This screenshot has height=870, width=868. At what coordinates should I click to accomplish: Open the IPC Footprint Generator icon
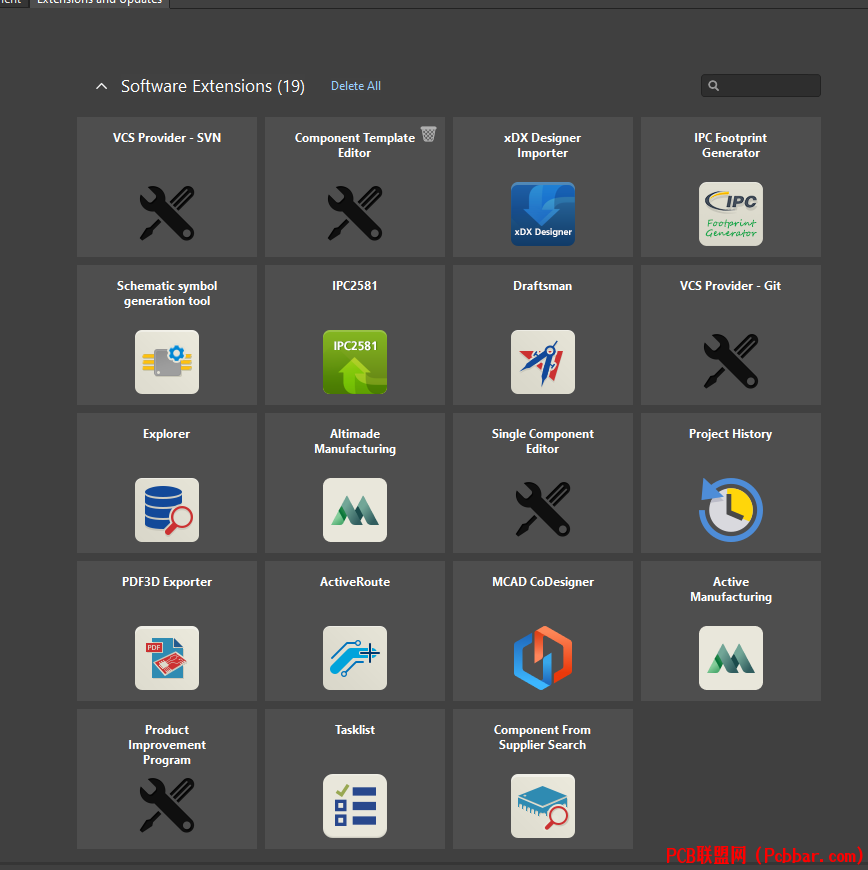tap(731, 214)
